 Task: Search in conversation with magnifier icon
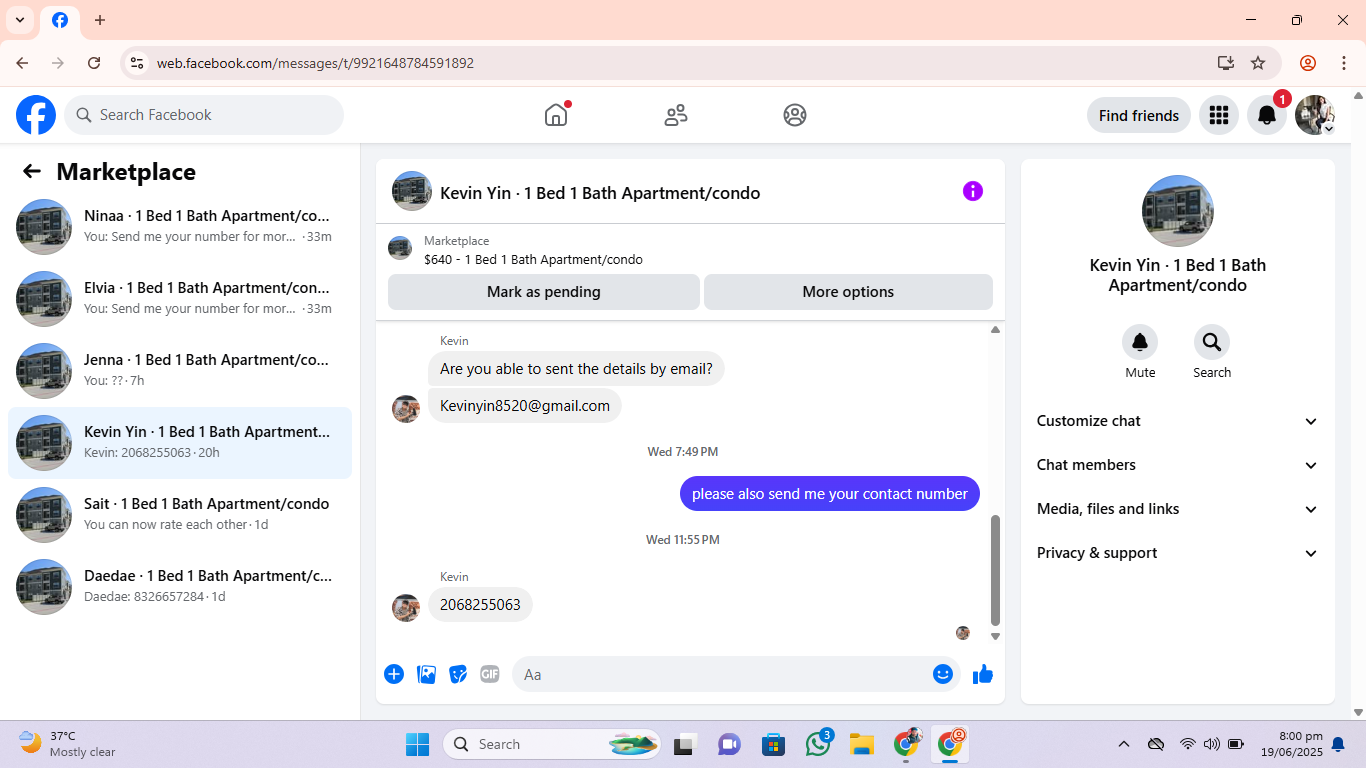(1212, 342)
